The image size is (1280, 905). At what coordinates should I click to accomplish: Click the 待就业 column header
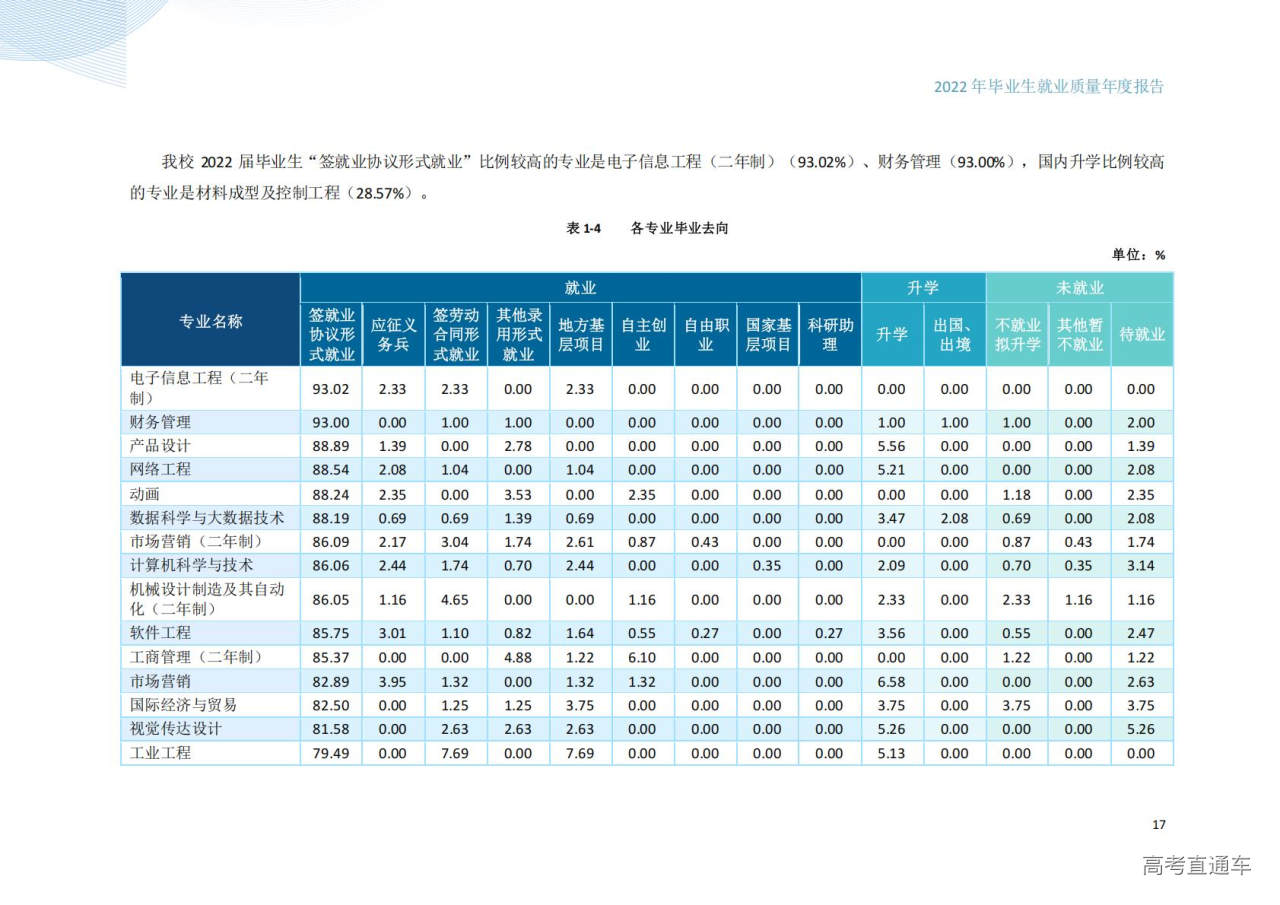pyautogui.click(x=1141, y=334)
